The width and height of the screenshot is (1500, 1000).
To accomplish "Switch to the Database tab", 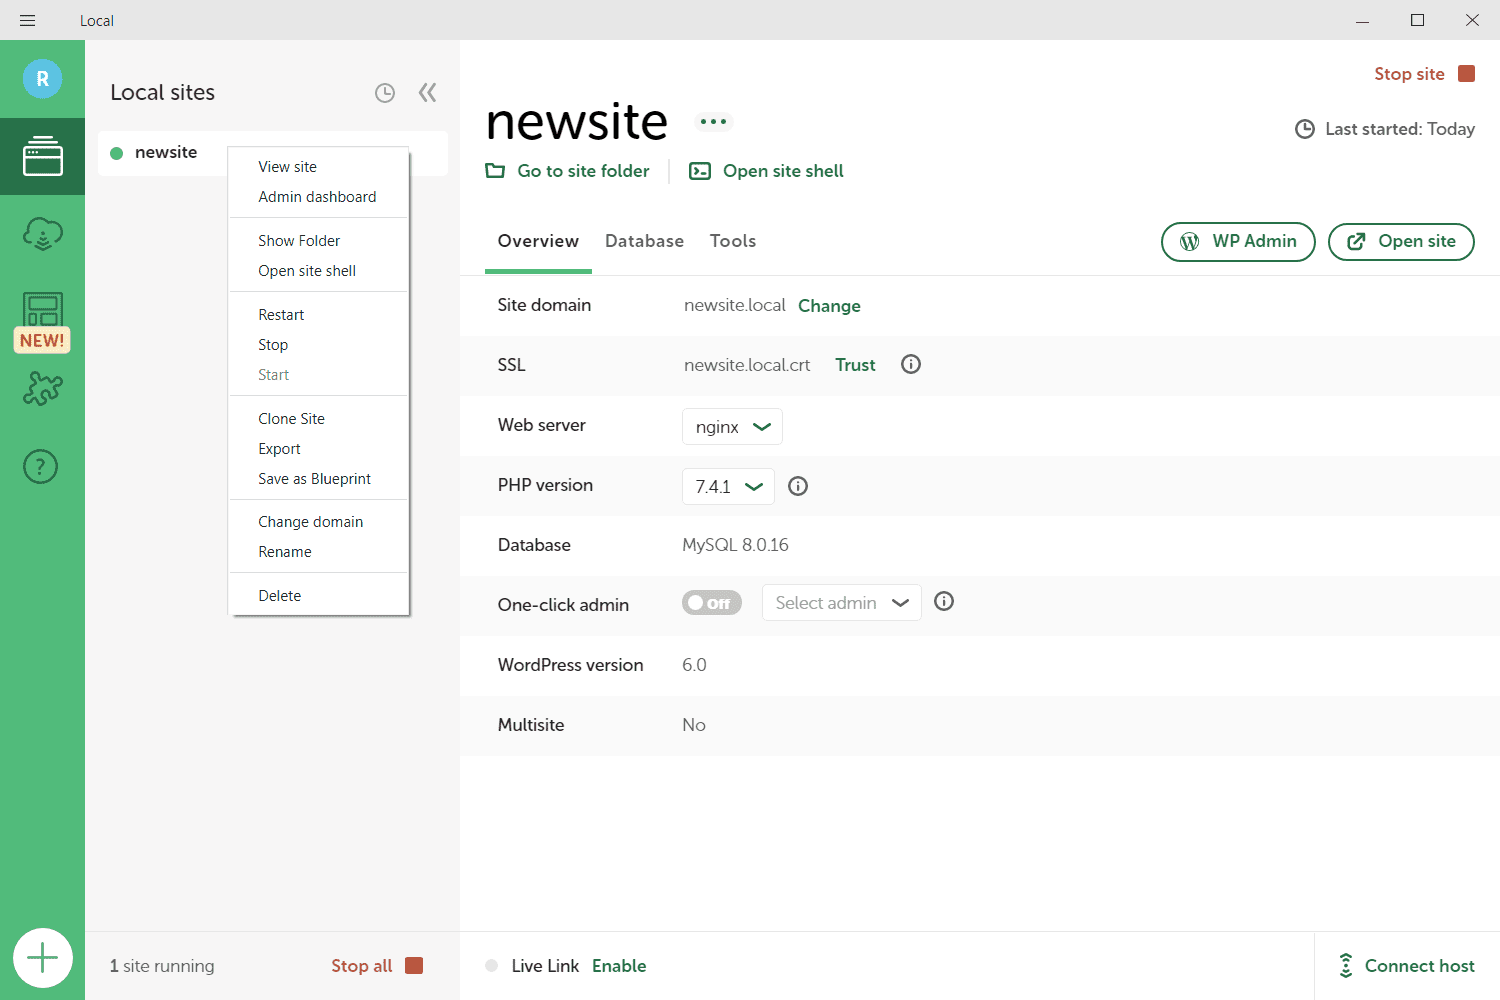I will 644,241.
